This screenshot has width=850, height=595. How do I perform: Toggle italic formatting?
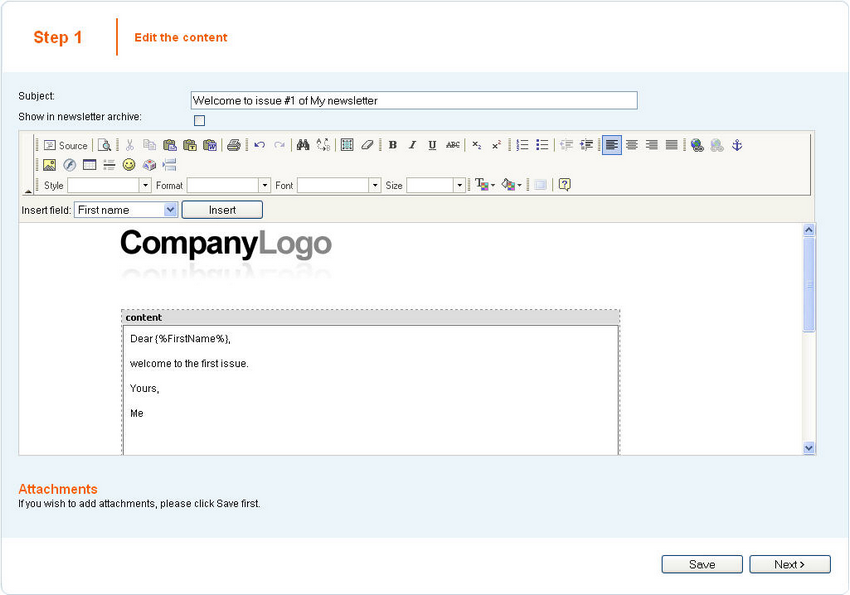tap(413, 145)
